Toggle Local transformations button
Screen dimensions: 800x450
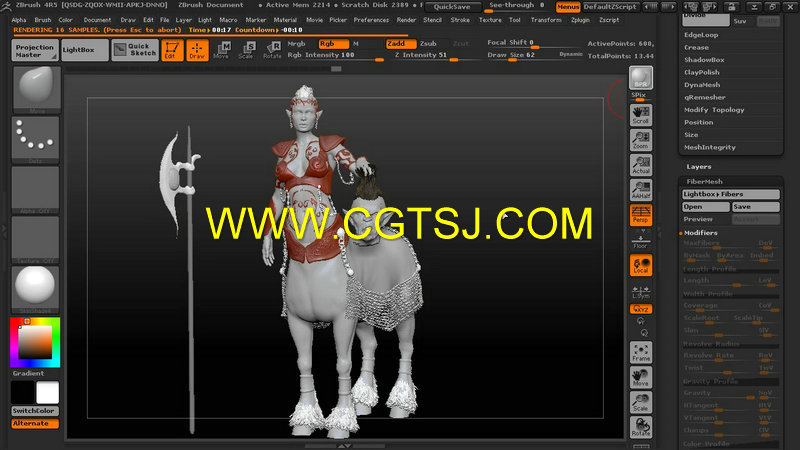click(x=640, y=265)
